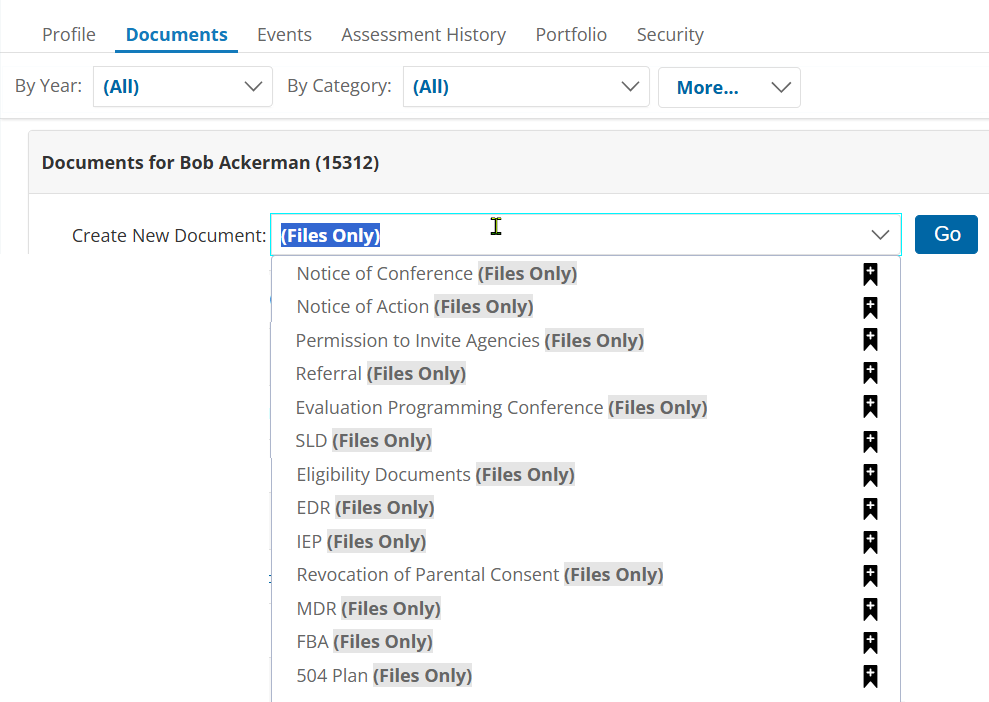Go to the Security tab

coord(670,35)
